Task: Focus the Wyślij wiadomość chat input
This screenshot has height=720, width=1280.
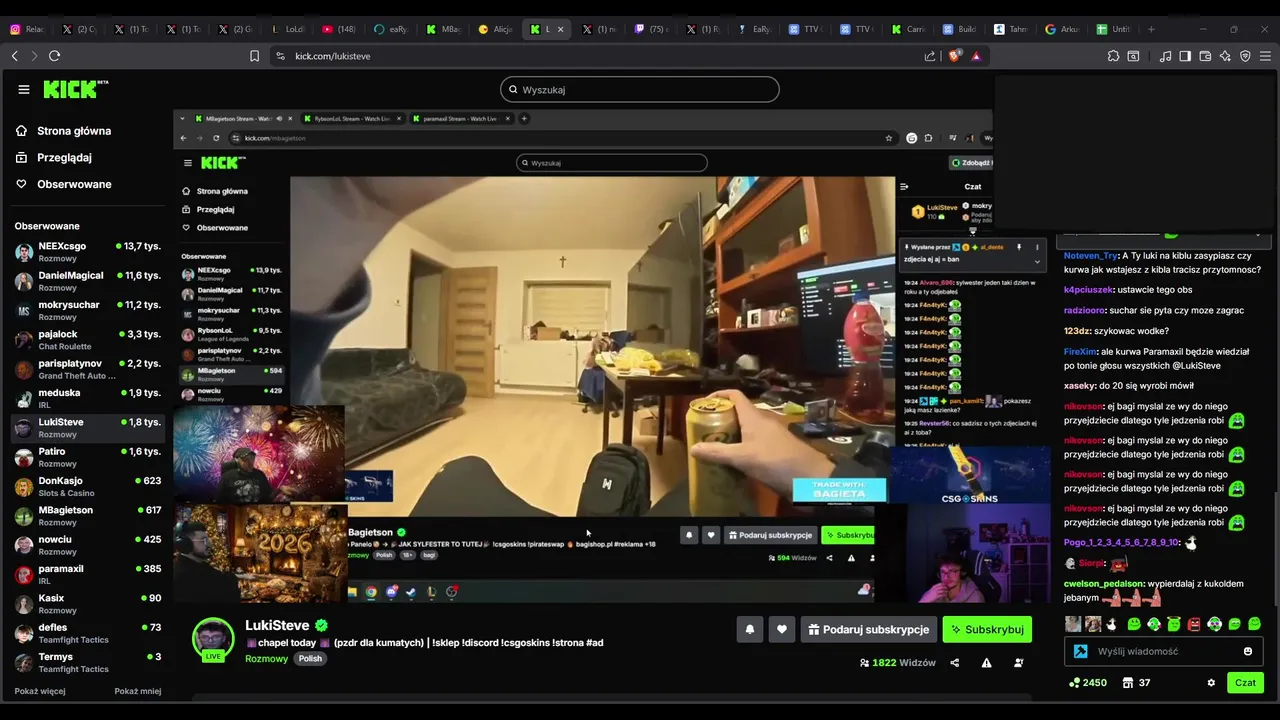Action: 1164,651
